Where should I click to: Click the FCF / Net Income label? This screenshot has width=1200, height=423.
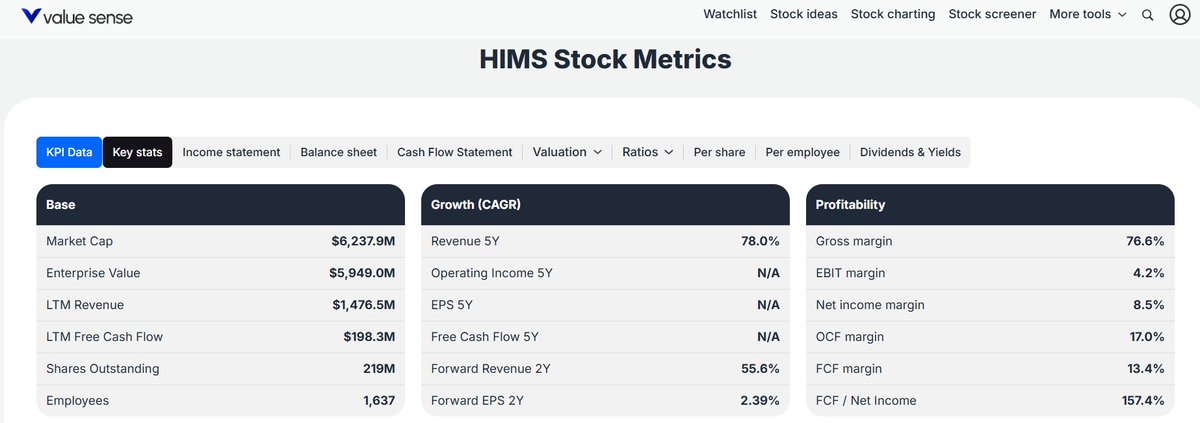tap(866, 401)
